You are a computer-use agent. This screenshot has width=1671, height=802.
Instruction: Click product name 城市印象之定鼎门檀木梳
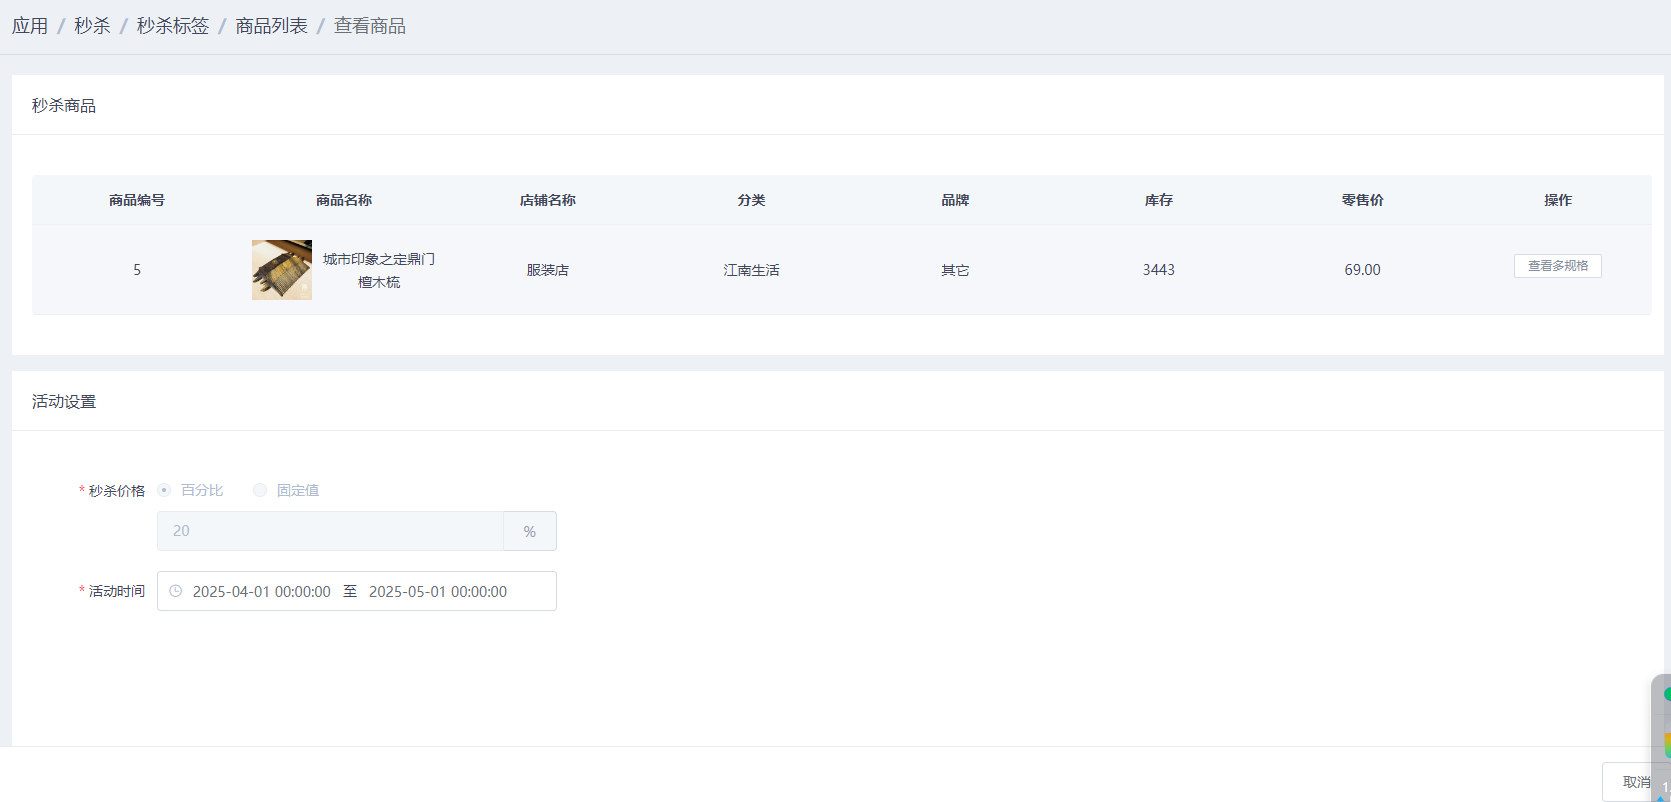(379, 270)
